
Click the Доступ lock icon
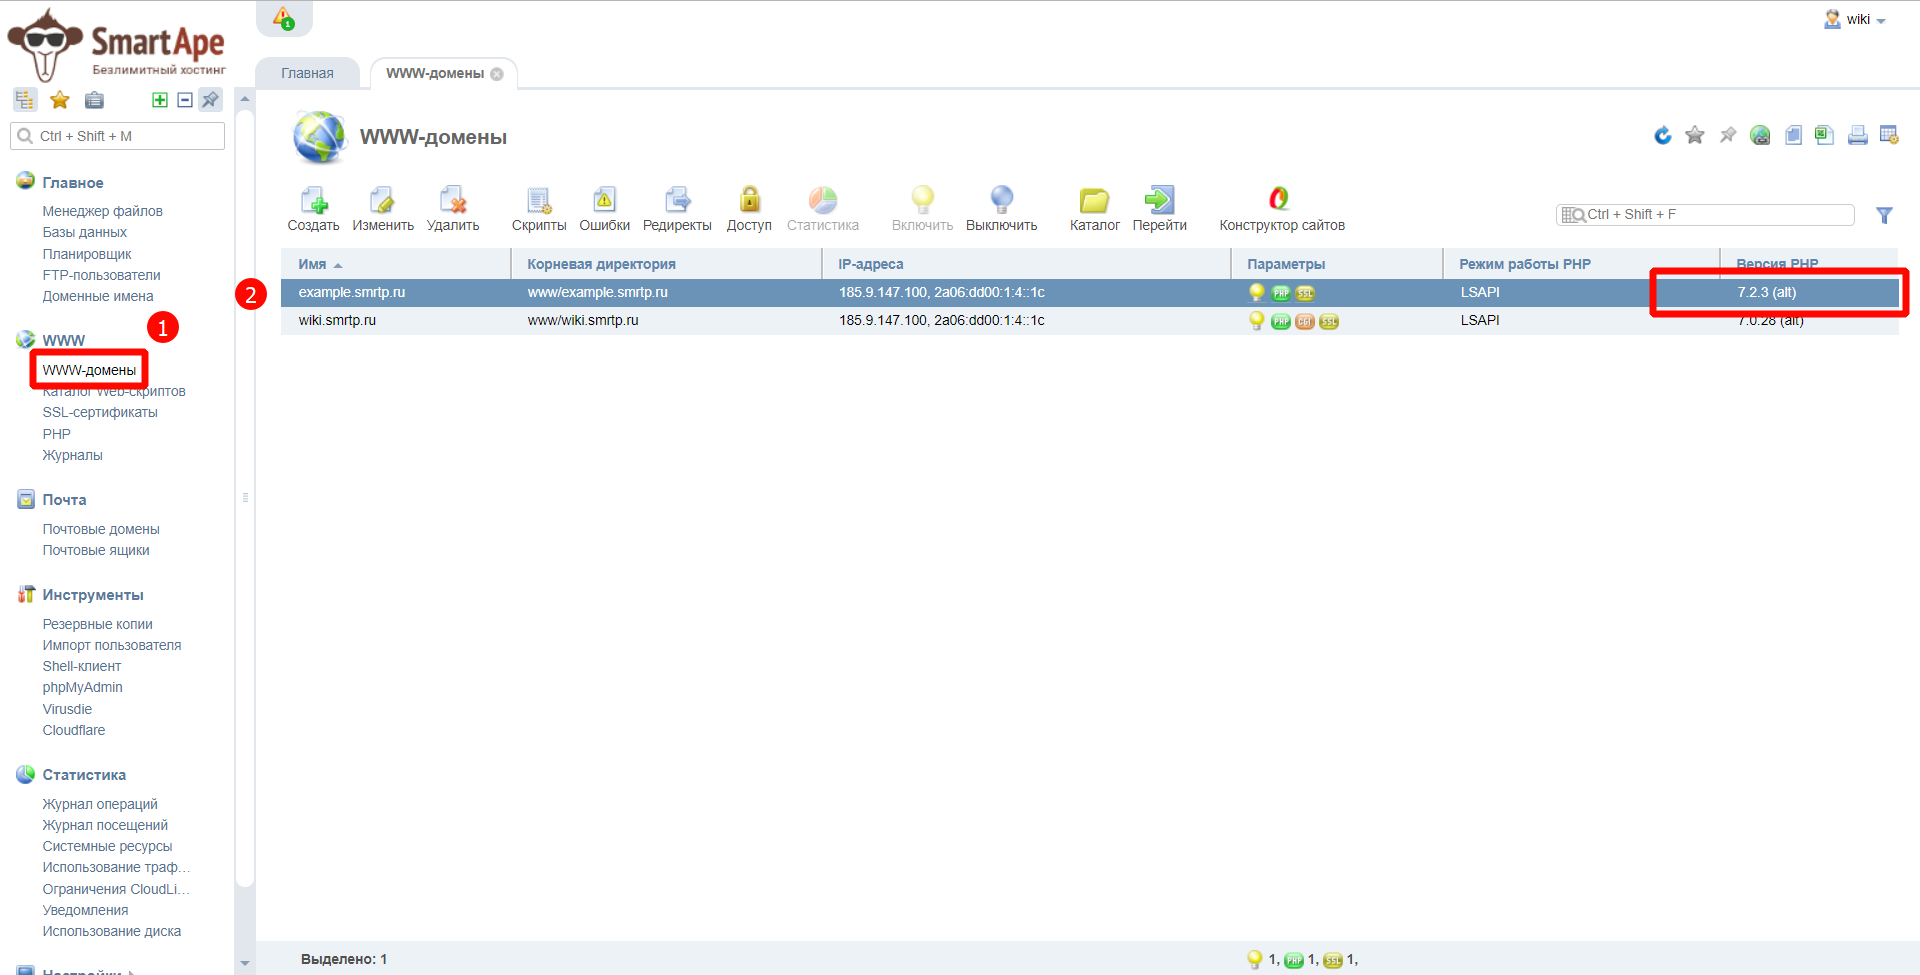pyautogui.click(x=749, y=201)
